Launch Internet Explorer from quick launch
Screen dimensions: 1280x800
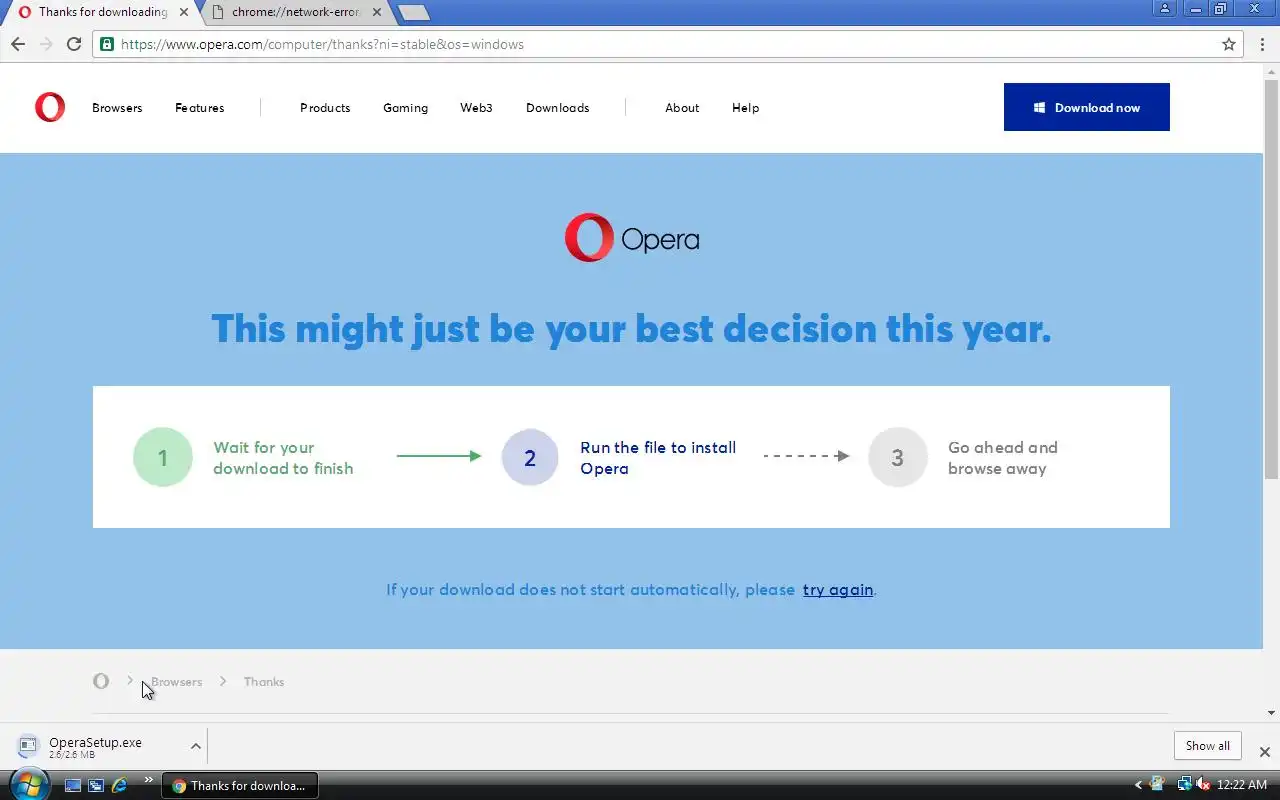click(120, 785)
